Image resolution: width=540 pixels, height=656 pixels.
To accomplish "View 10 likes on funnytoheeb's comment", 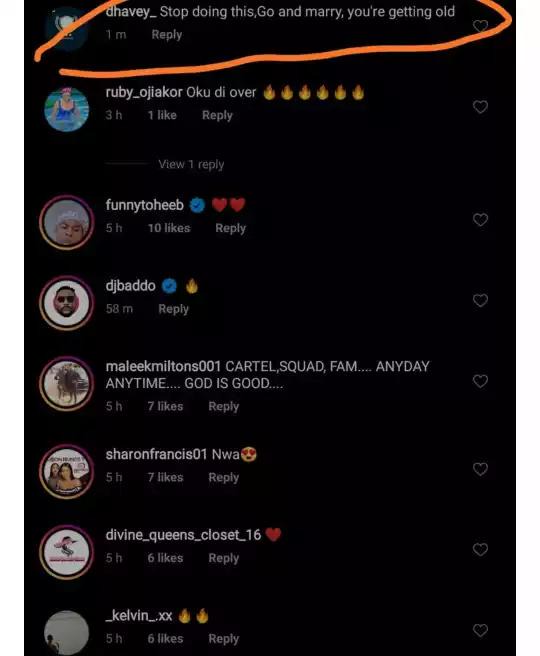I will pyautogui.click(x=169, y=228).
